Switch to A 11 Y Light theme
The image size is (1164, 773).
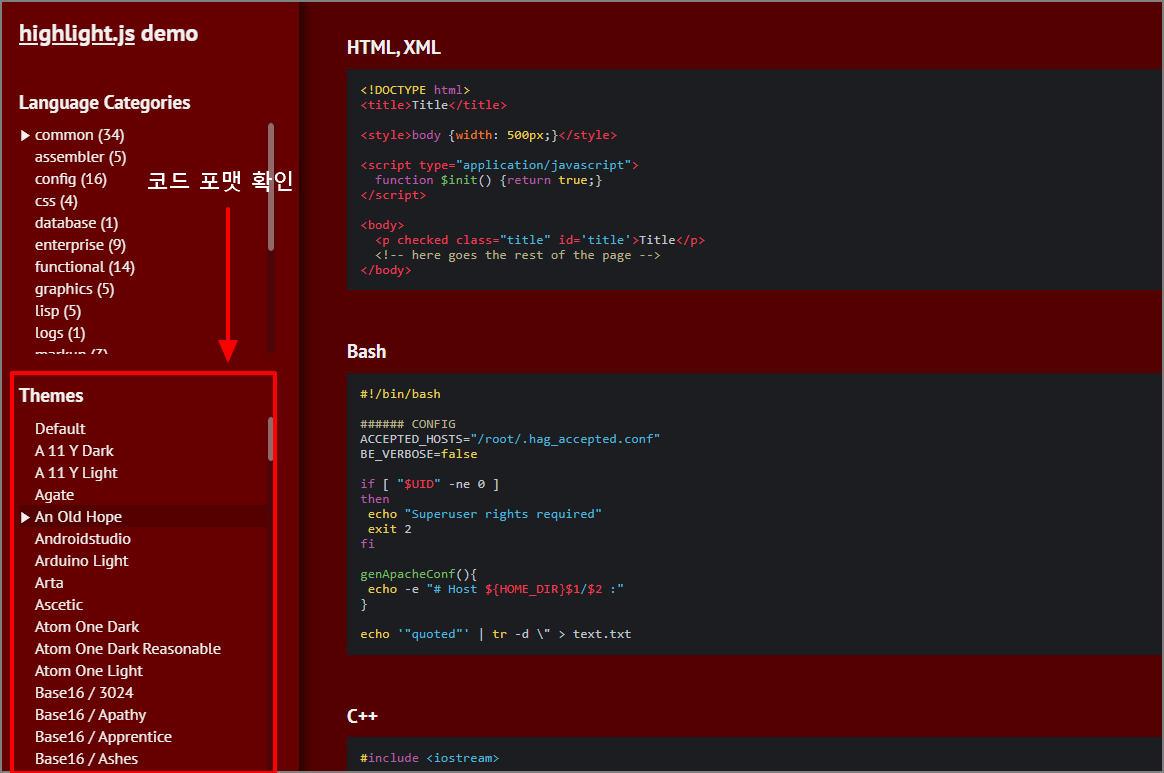76,473
